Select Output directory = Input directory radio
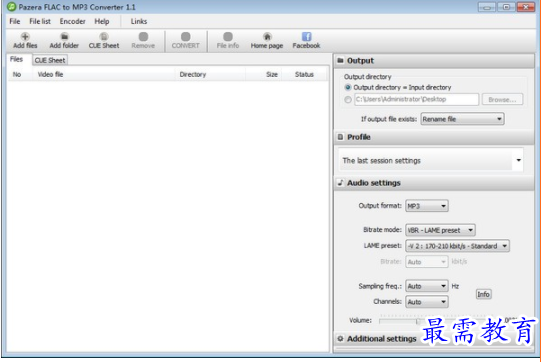 coord(348,87)
